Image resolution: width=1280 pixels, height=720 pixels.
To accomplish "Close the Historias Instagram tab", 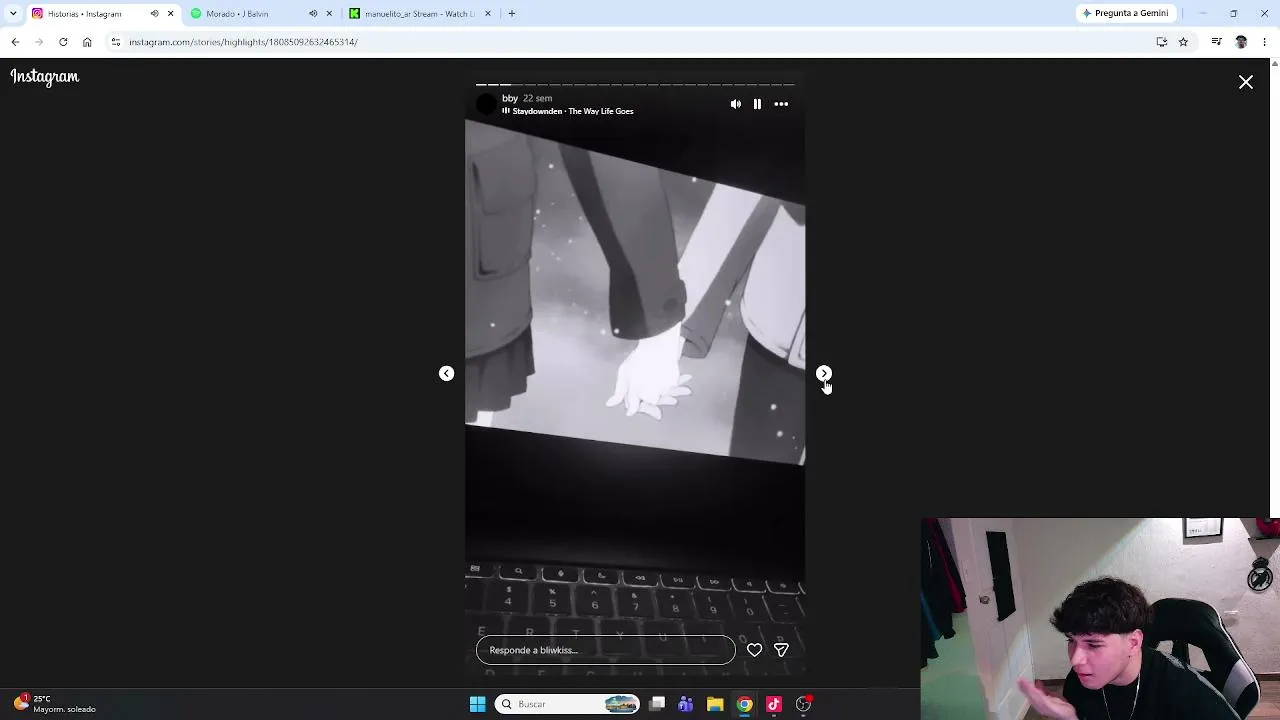I will [170, 14].
